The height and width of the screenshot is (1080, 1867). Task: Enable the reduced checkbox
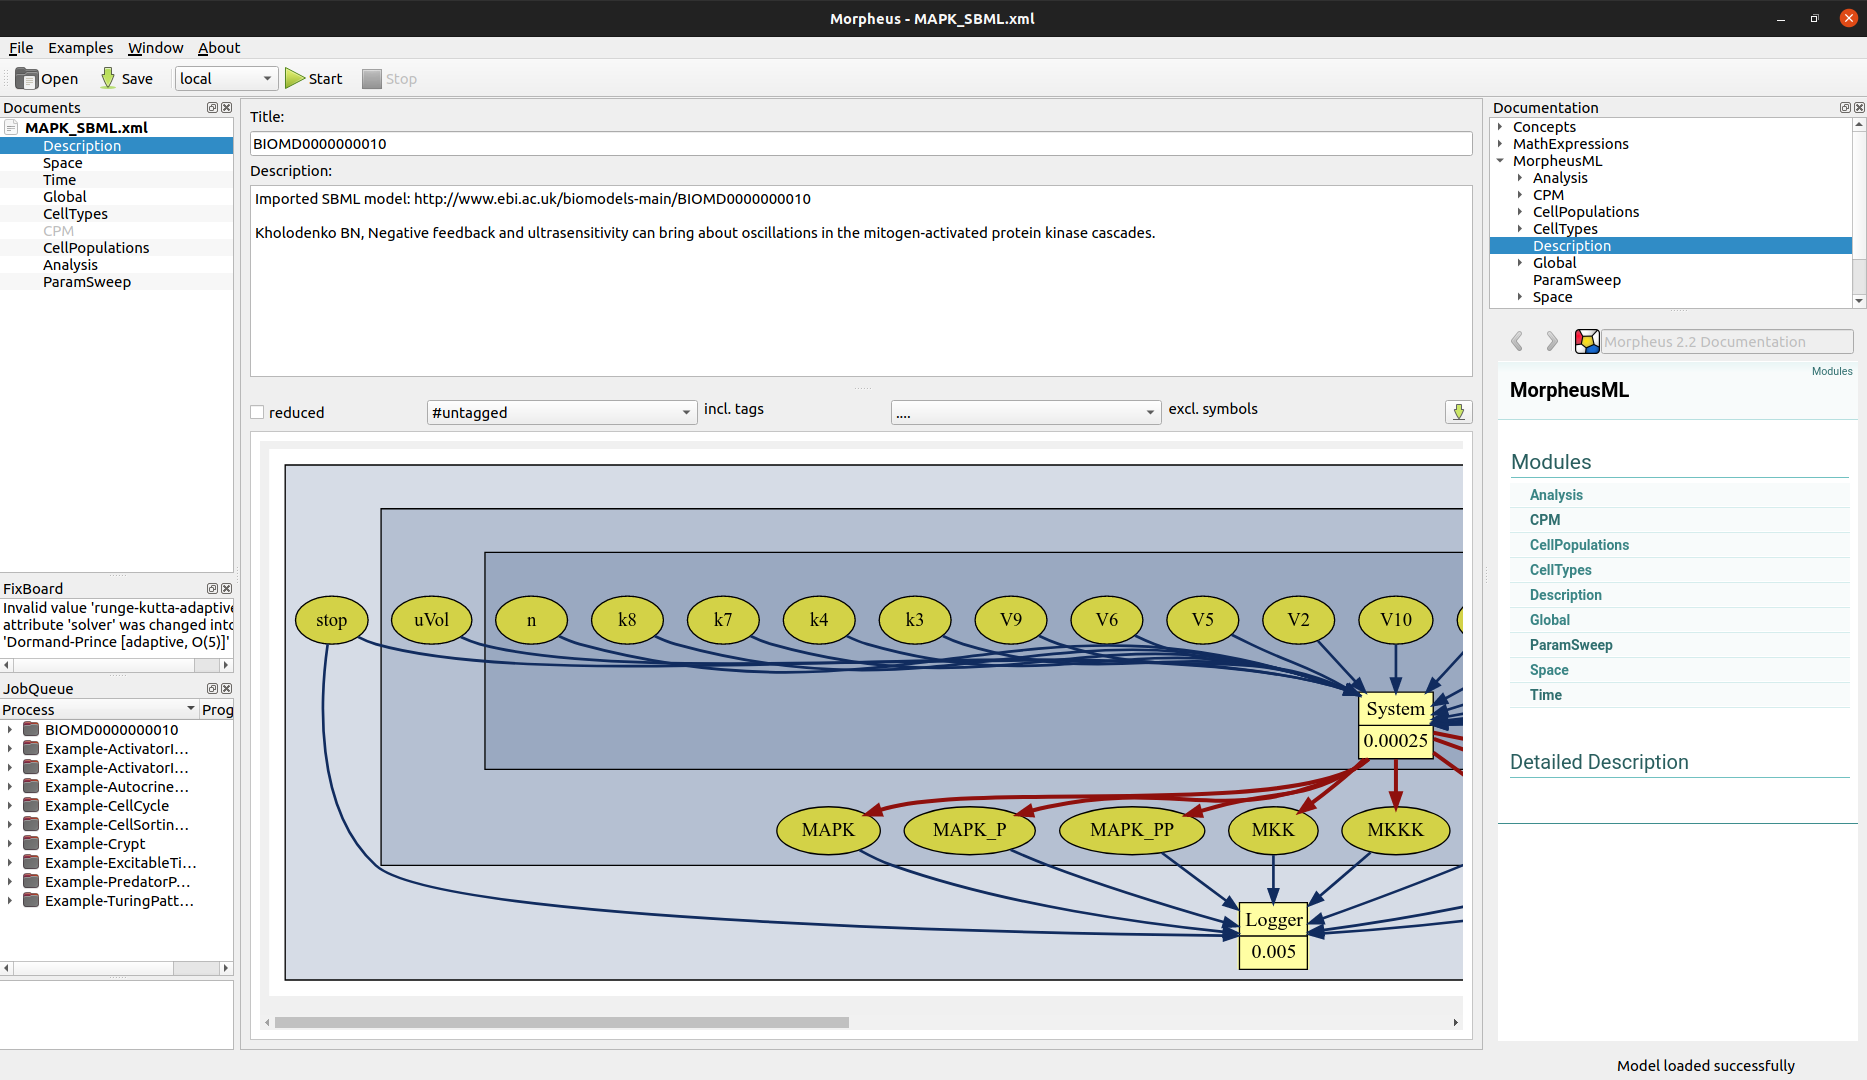click(x=258, y=413)
